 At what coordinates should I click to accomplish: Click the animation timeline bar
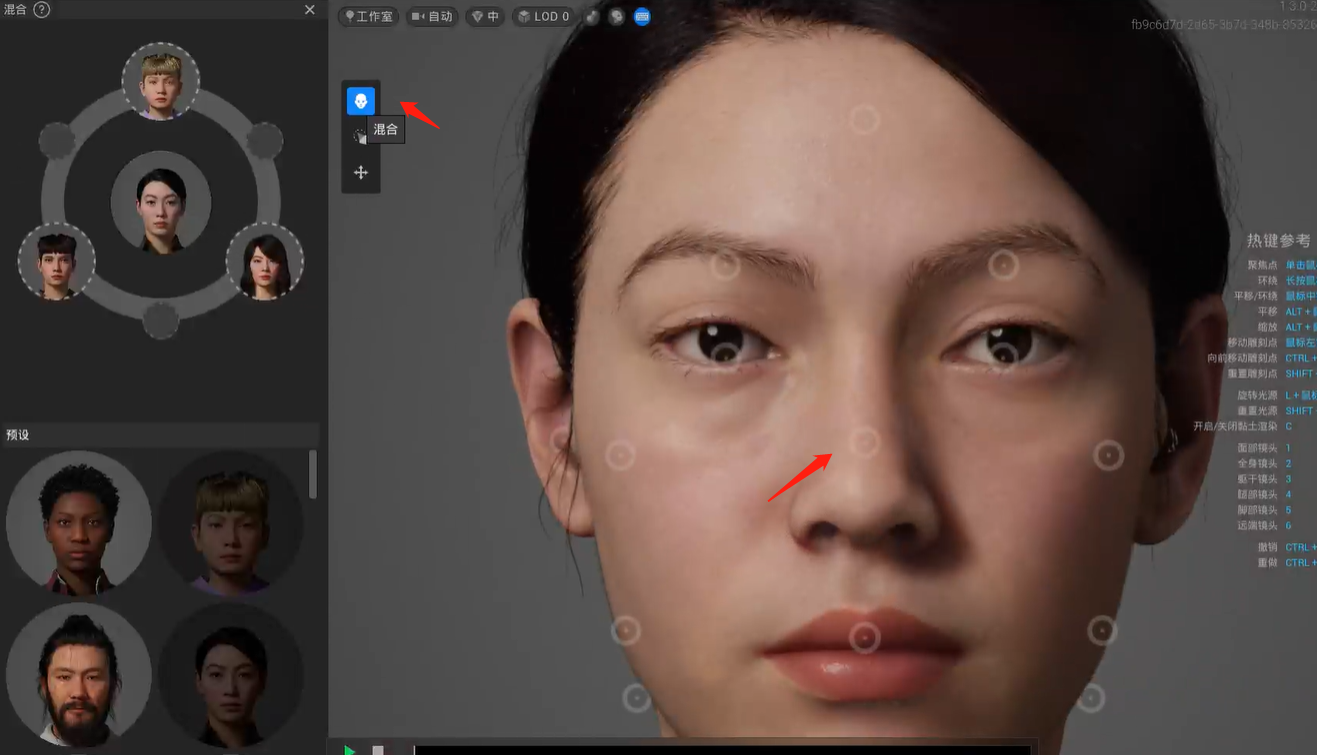coord(722,750)
